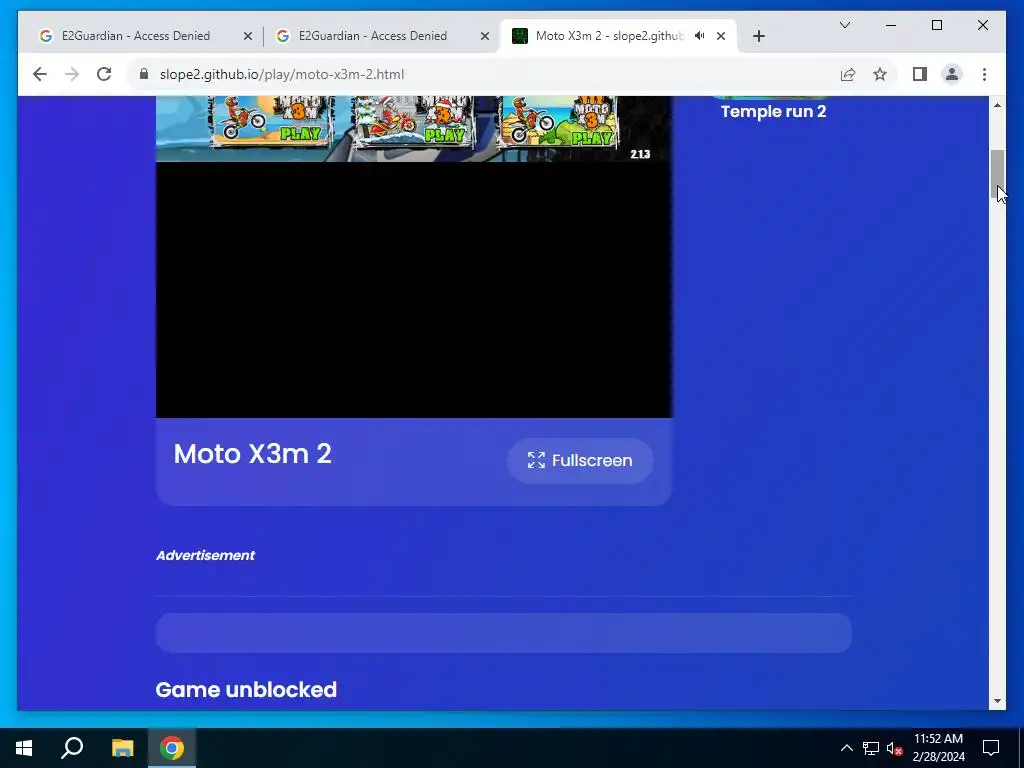This screenshot has width=1024, height=768.
Task: Click the address bar URL
Action: 281,74
